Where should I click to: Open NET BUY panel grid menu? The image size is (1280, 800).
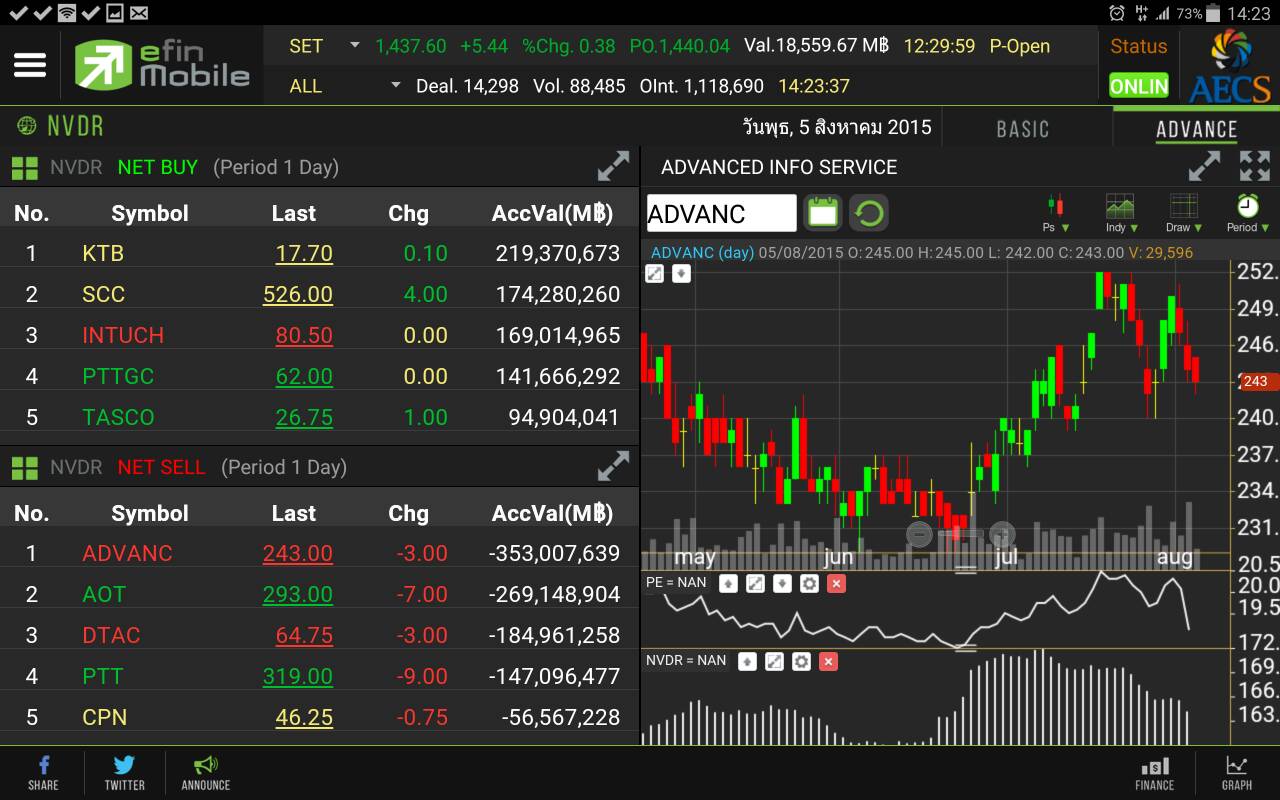pos(25,168)
